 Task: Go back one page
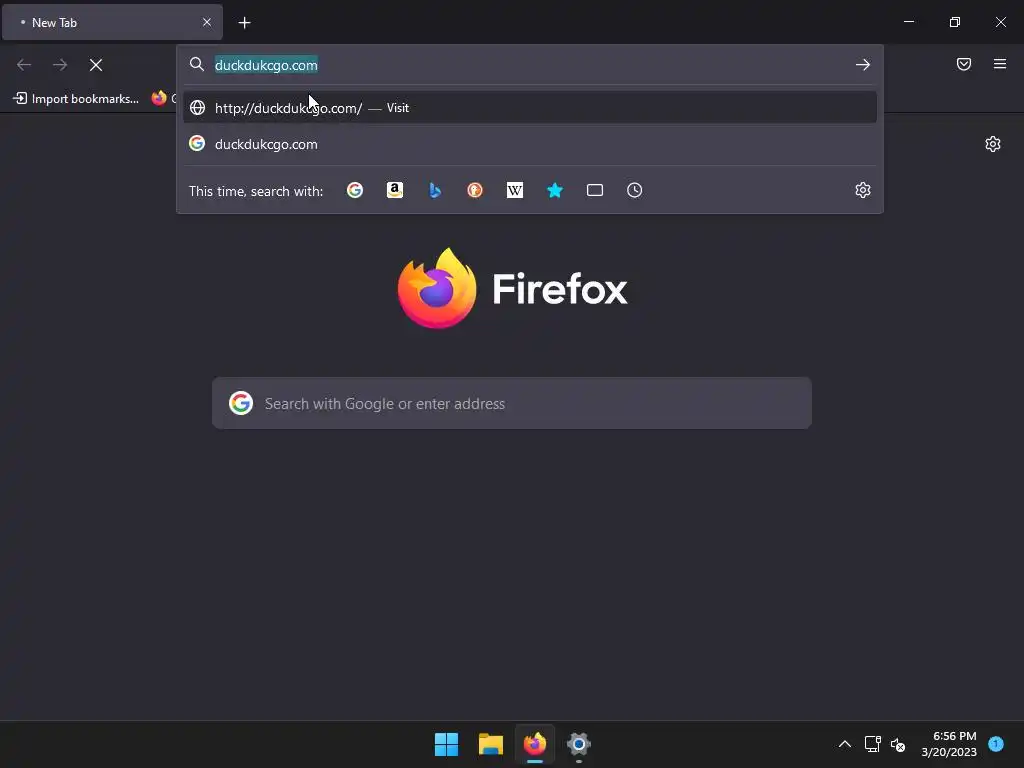tap(24, 65)
